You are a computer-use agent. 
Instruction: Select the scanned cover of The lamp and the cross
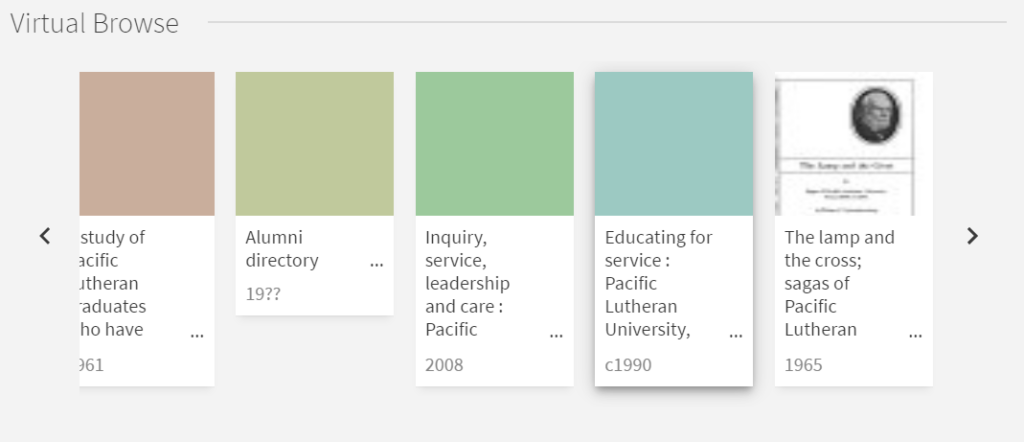point(854,144)
